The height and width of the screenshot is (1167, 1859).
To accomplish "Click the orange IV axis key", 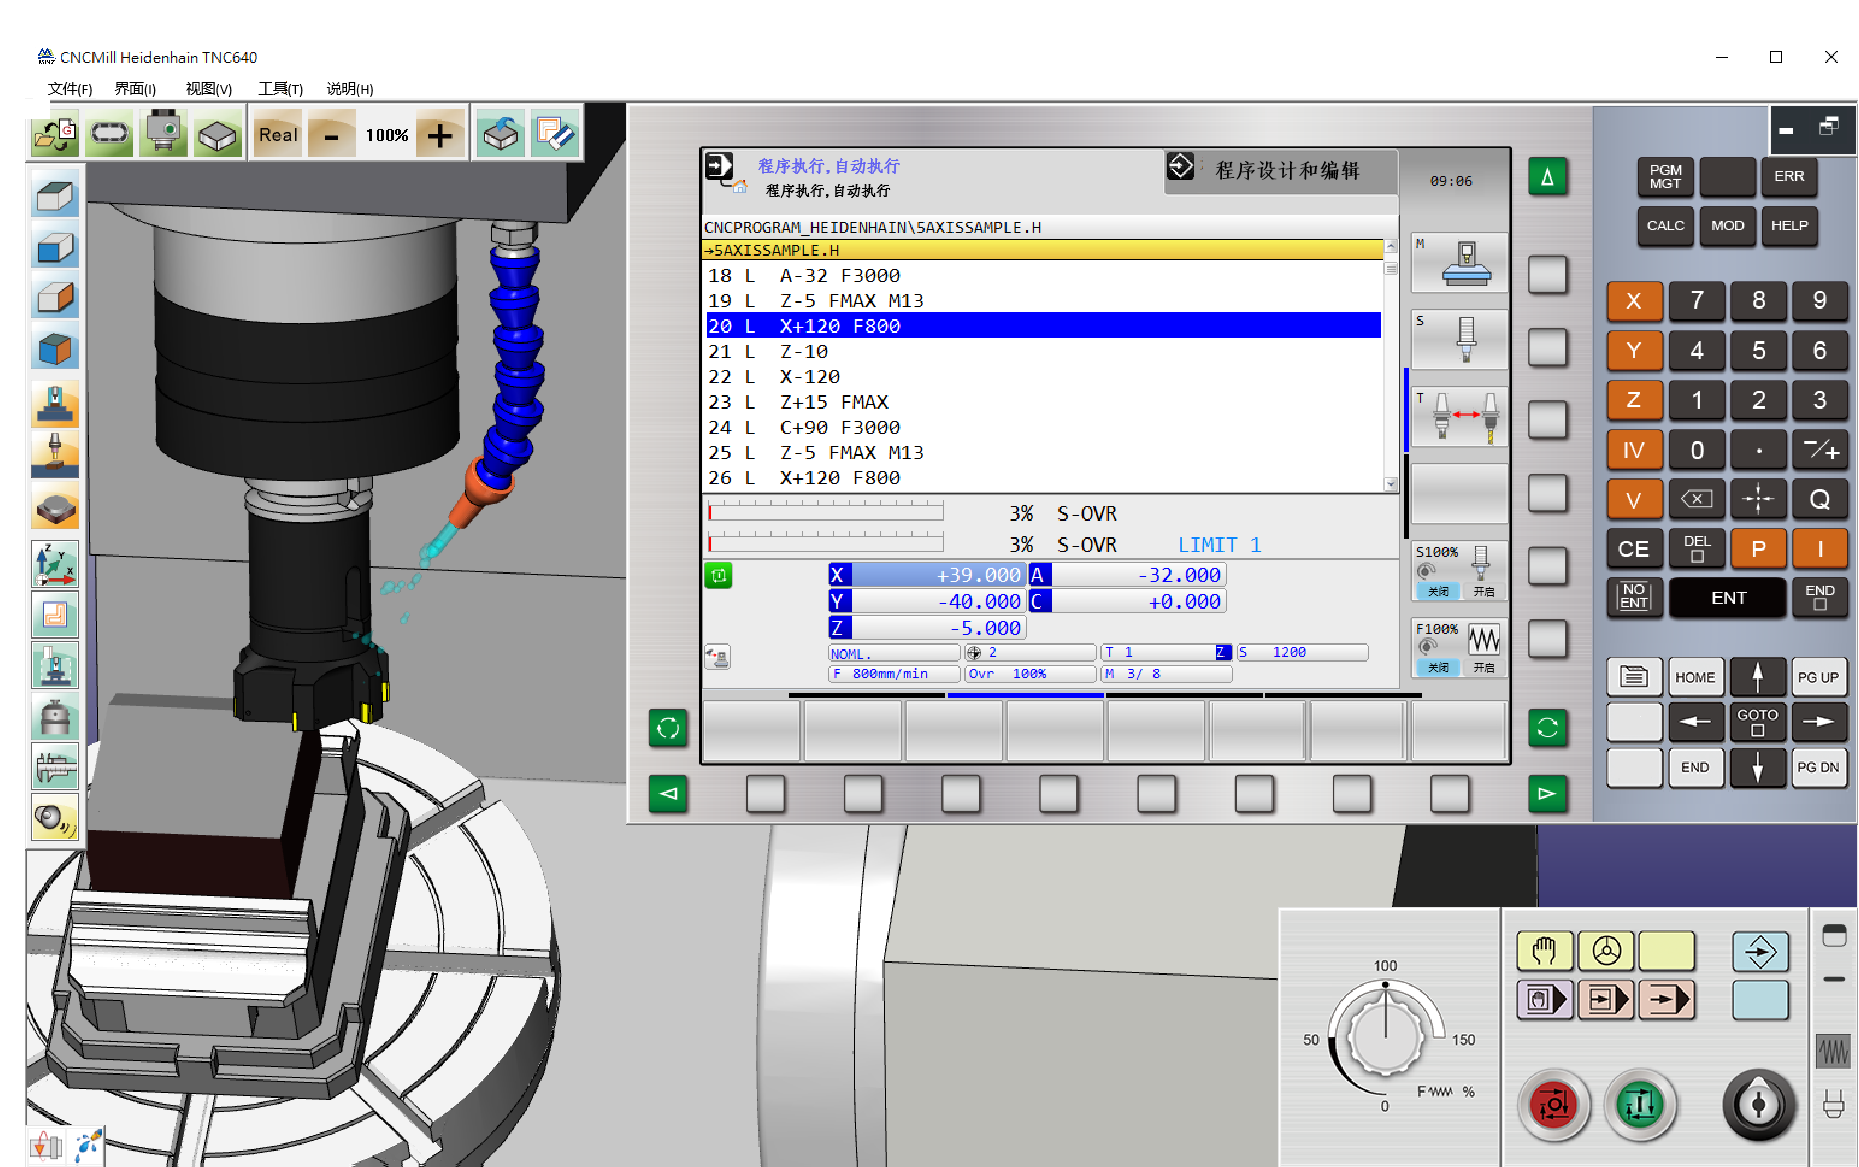I will click(x=1634, y=450).
